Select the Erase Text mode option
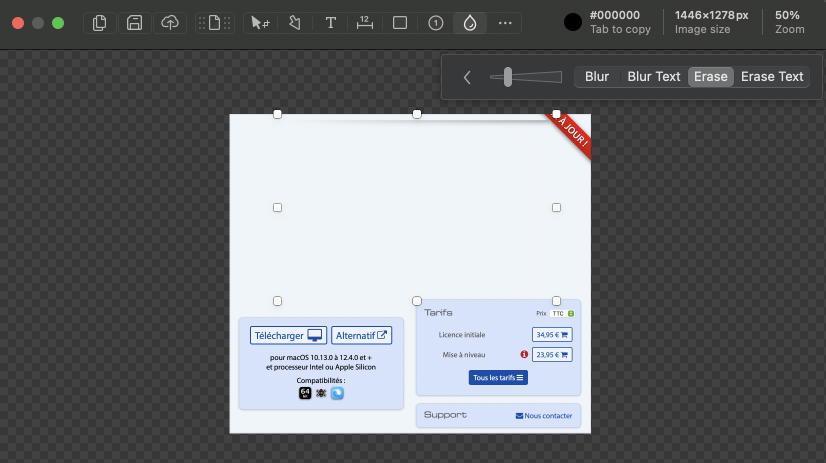The image size is (826, 463). coord(772,77)
